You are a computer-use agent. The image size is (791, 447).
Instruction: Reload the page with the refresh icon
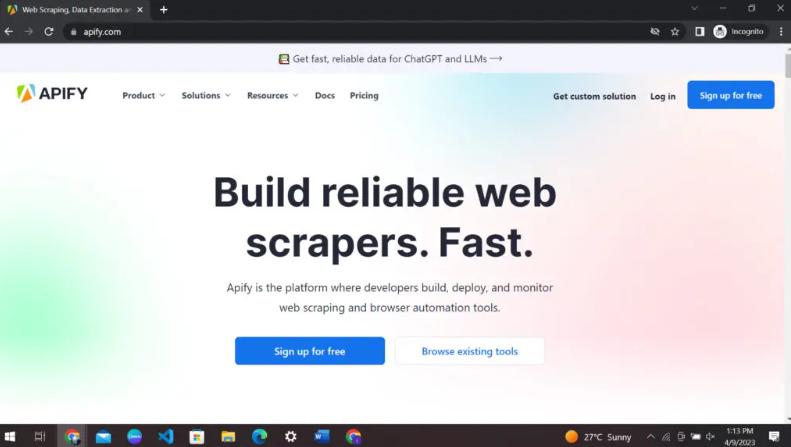pyautogui.click(x=48, y=32)
